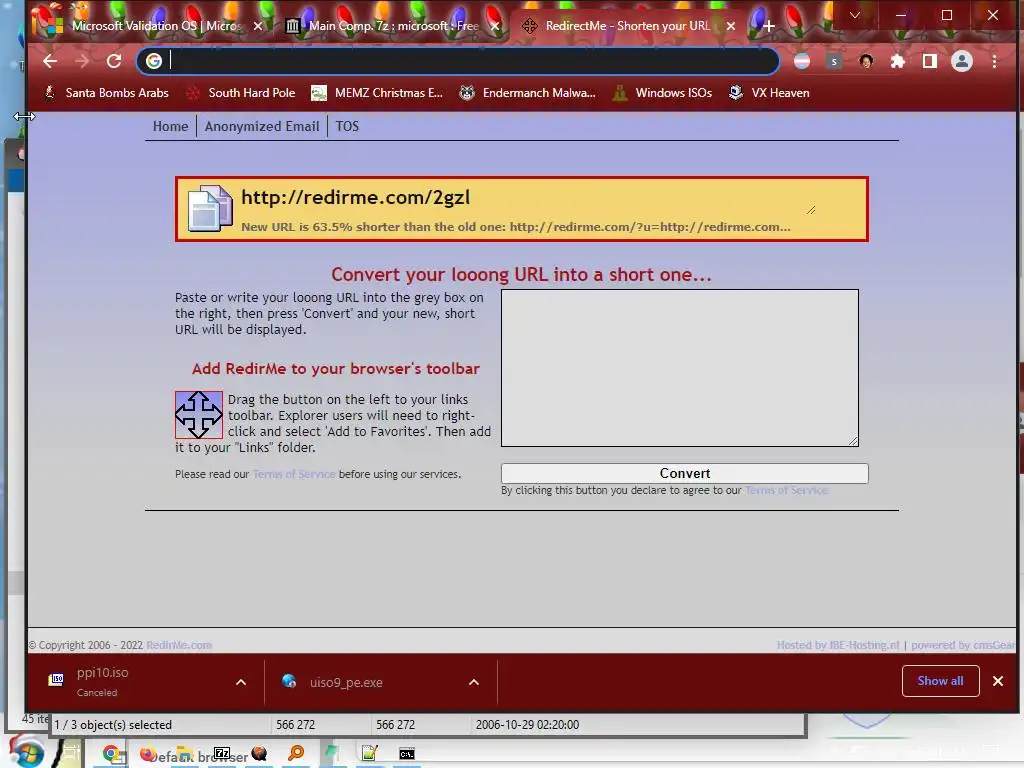Open the IBE-Hosting.nl footer link
Screen dimensions: 1024x768
pos(838,645)
